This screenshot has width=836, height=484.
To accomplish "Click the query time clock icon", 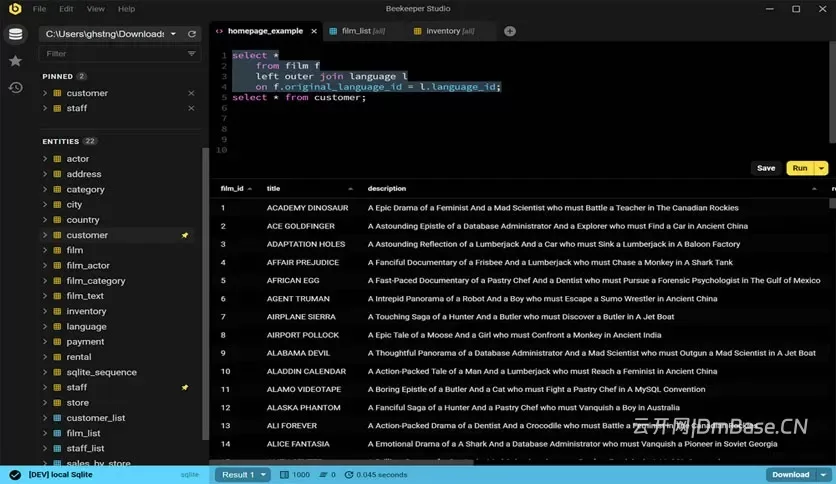I will pyautogui.click(x=349, y=474).
